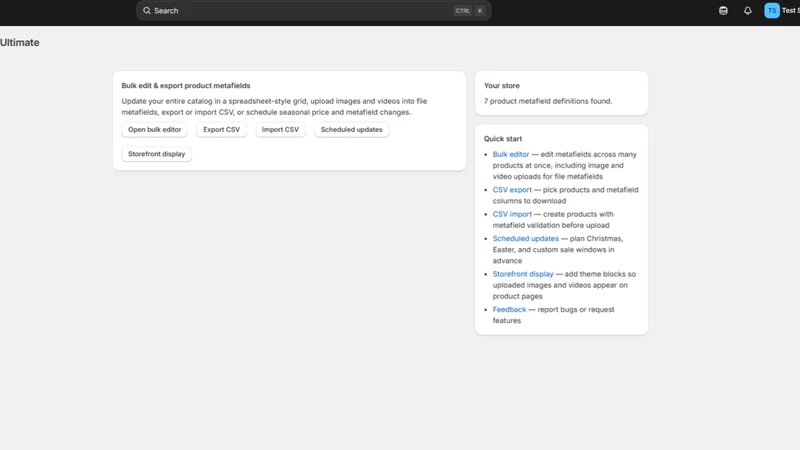The height and width of the screenshot is (450, 800).
Task: Focus the Search input field
Action: coord(313,11)
